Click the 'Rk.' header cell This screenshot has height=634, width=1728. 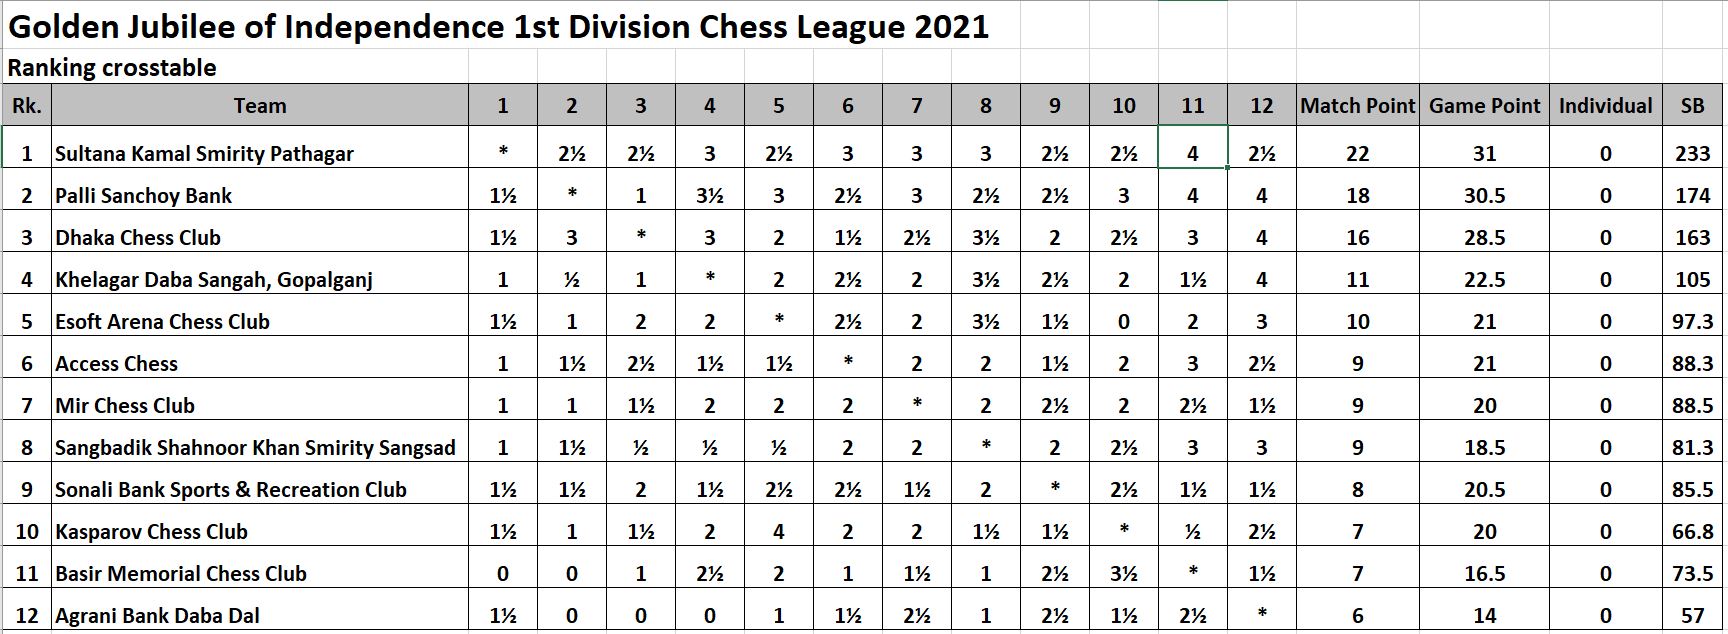[x=27, y=105]
